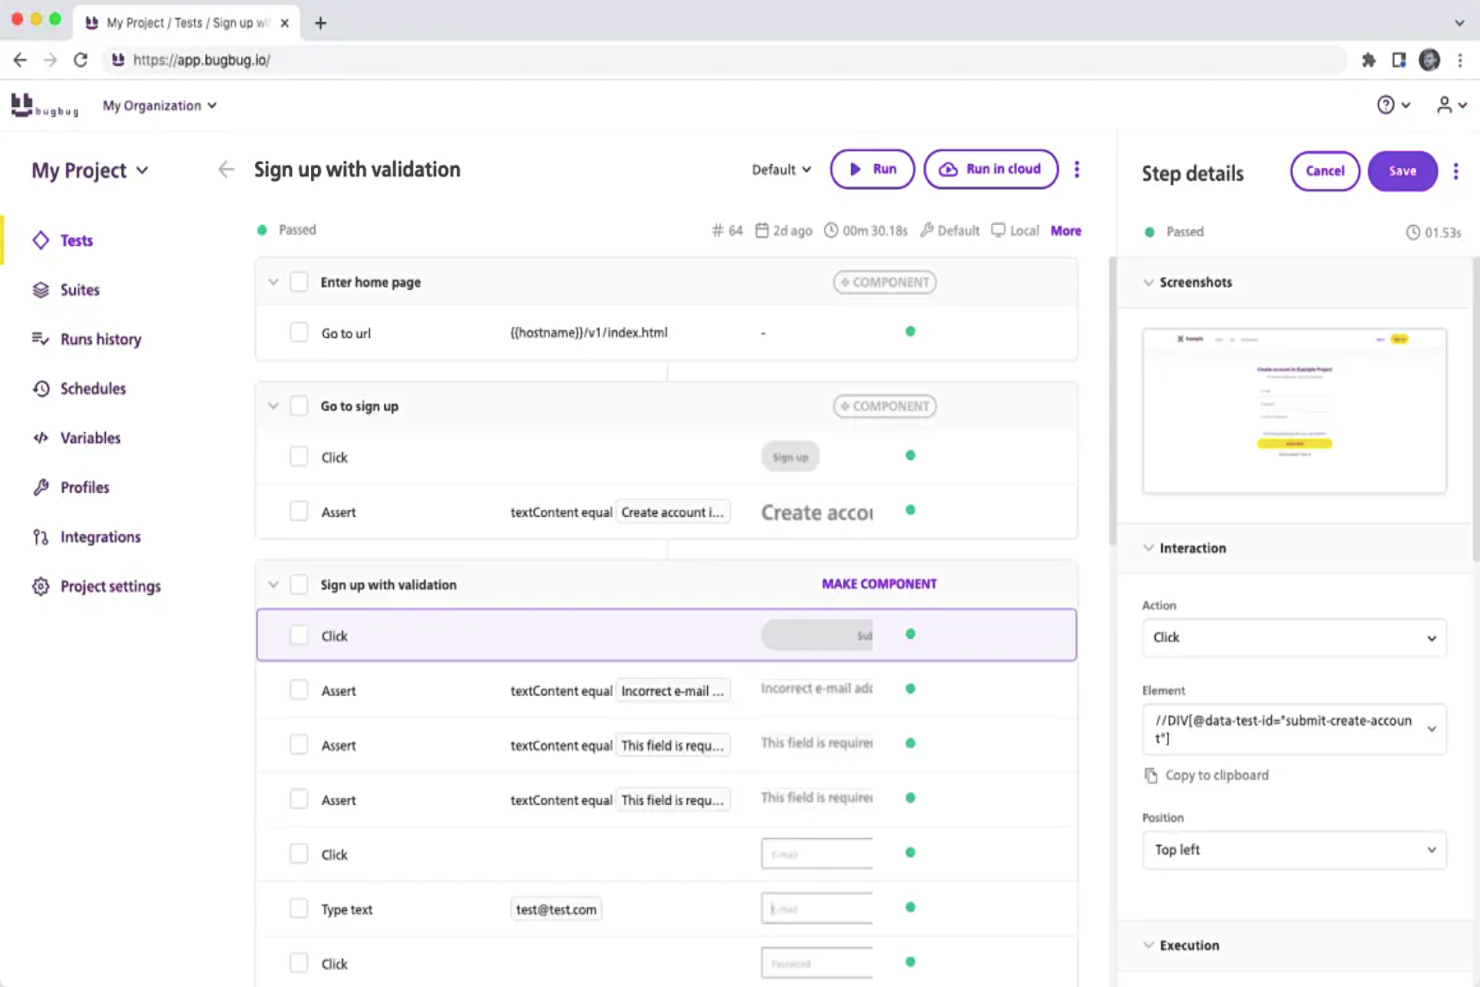This screenshot has width=1480, height=987.
Task: Click Run in cloud button
Action: pos(991,169)
